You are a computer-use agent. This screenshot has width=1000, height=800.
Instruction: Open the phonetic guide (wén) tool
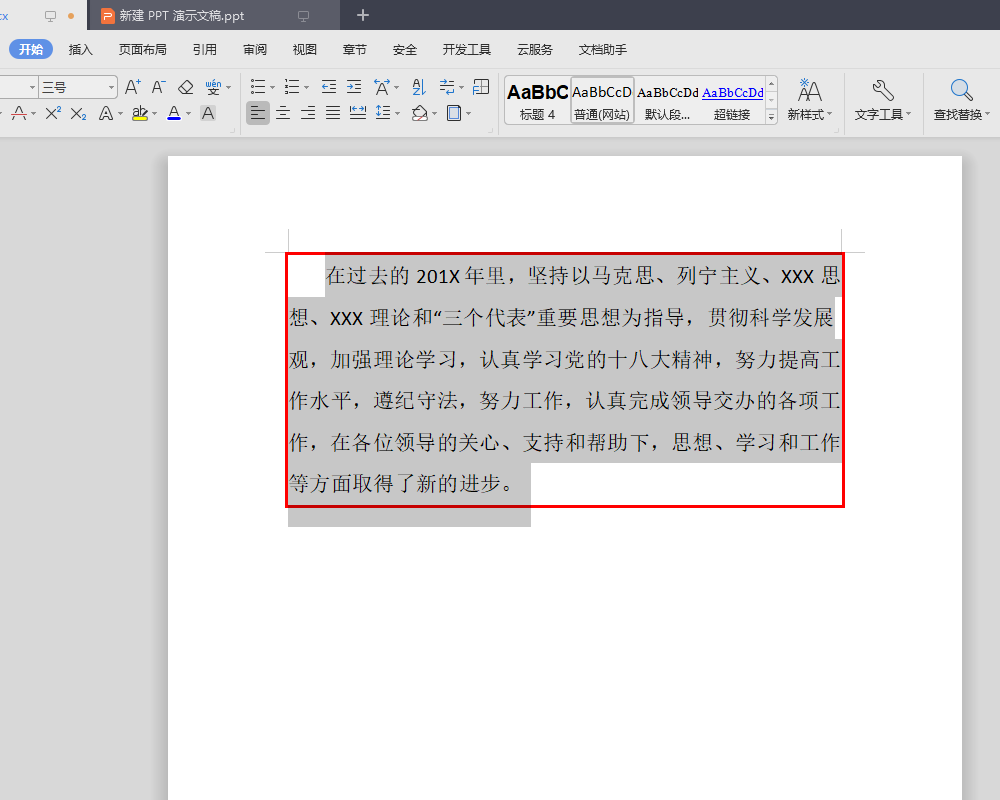[x=213, y=87]
